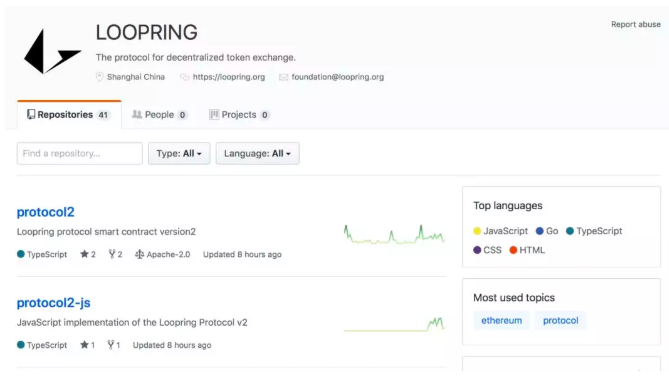Filter by HTML in Top languages
The height and width of the screenshot is (380, 669).
[x=527, y=250]
